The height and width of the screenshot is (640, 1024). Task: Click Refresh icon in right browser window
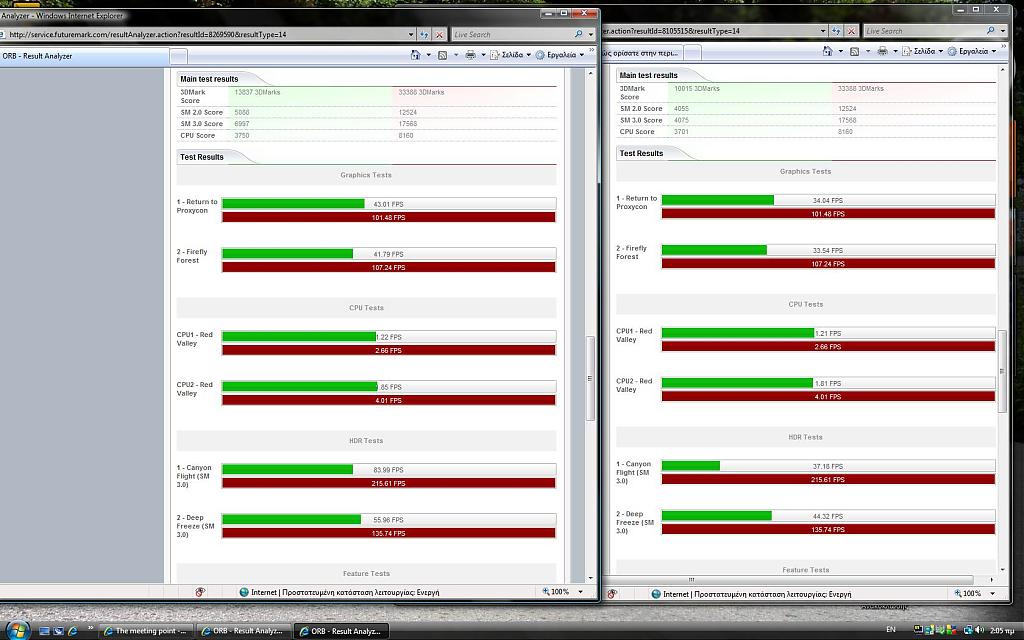pos(836,31)
